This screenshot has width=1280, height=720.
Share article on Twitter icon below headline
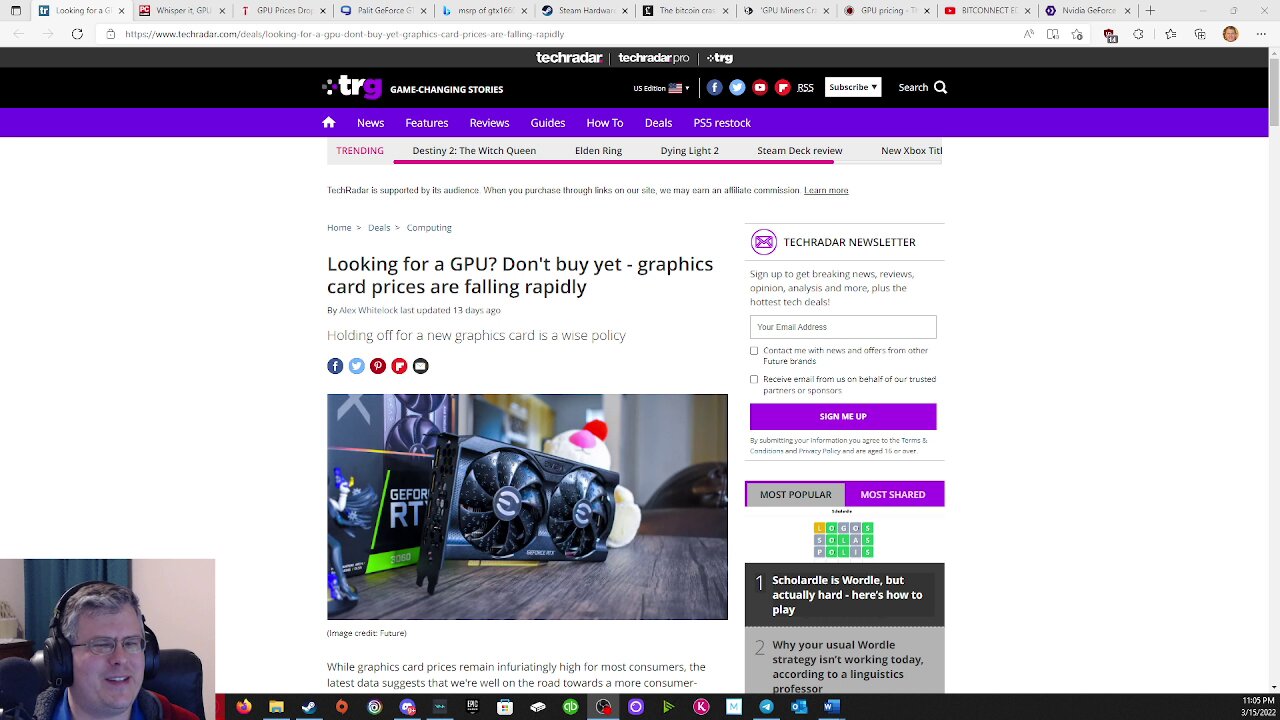[356, 366]
